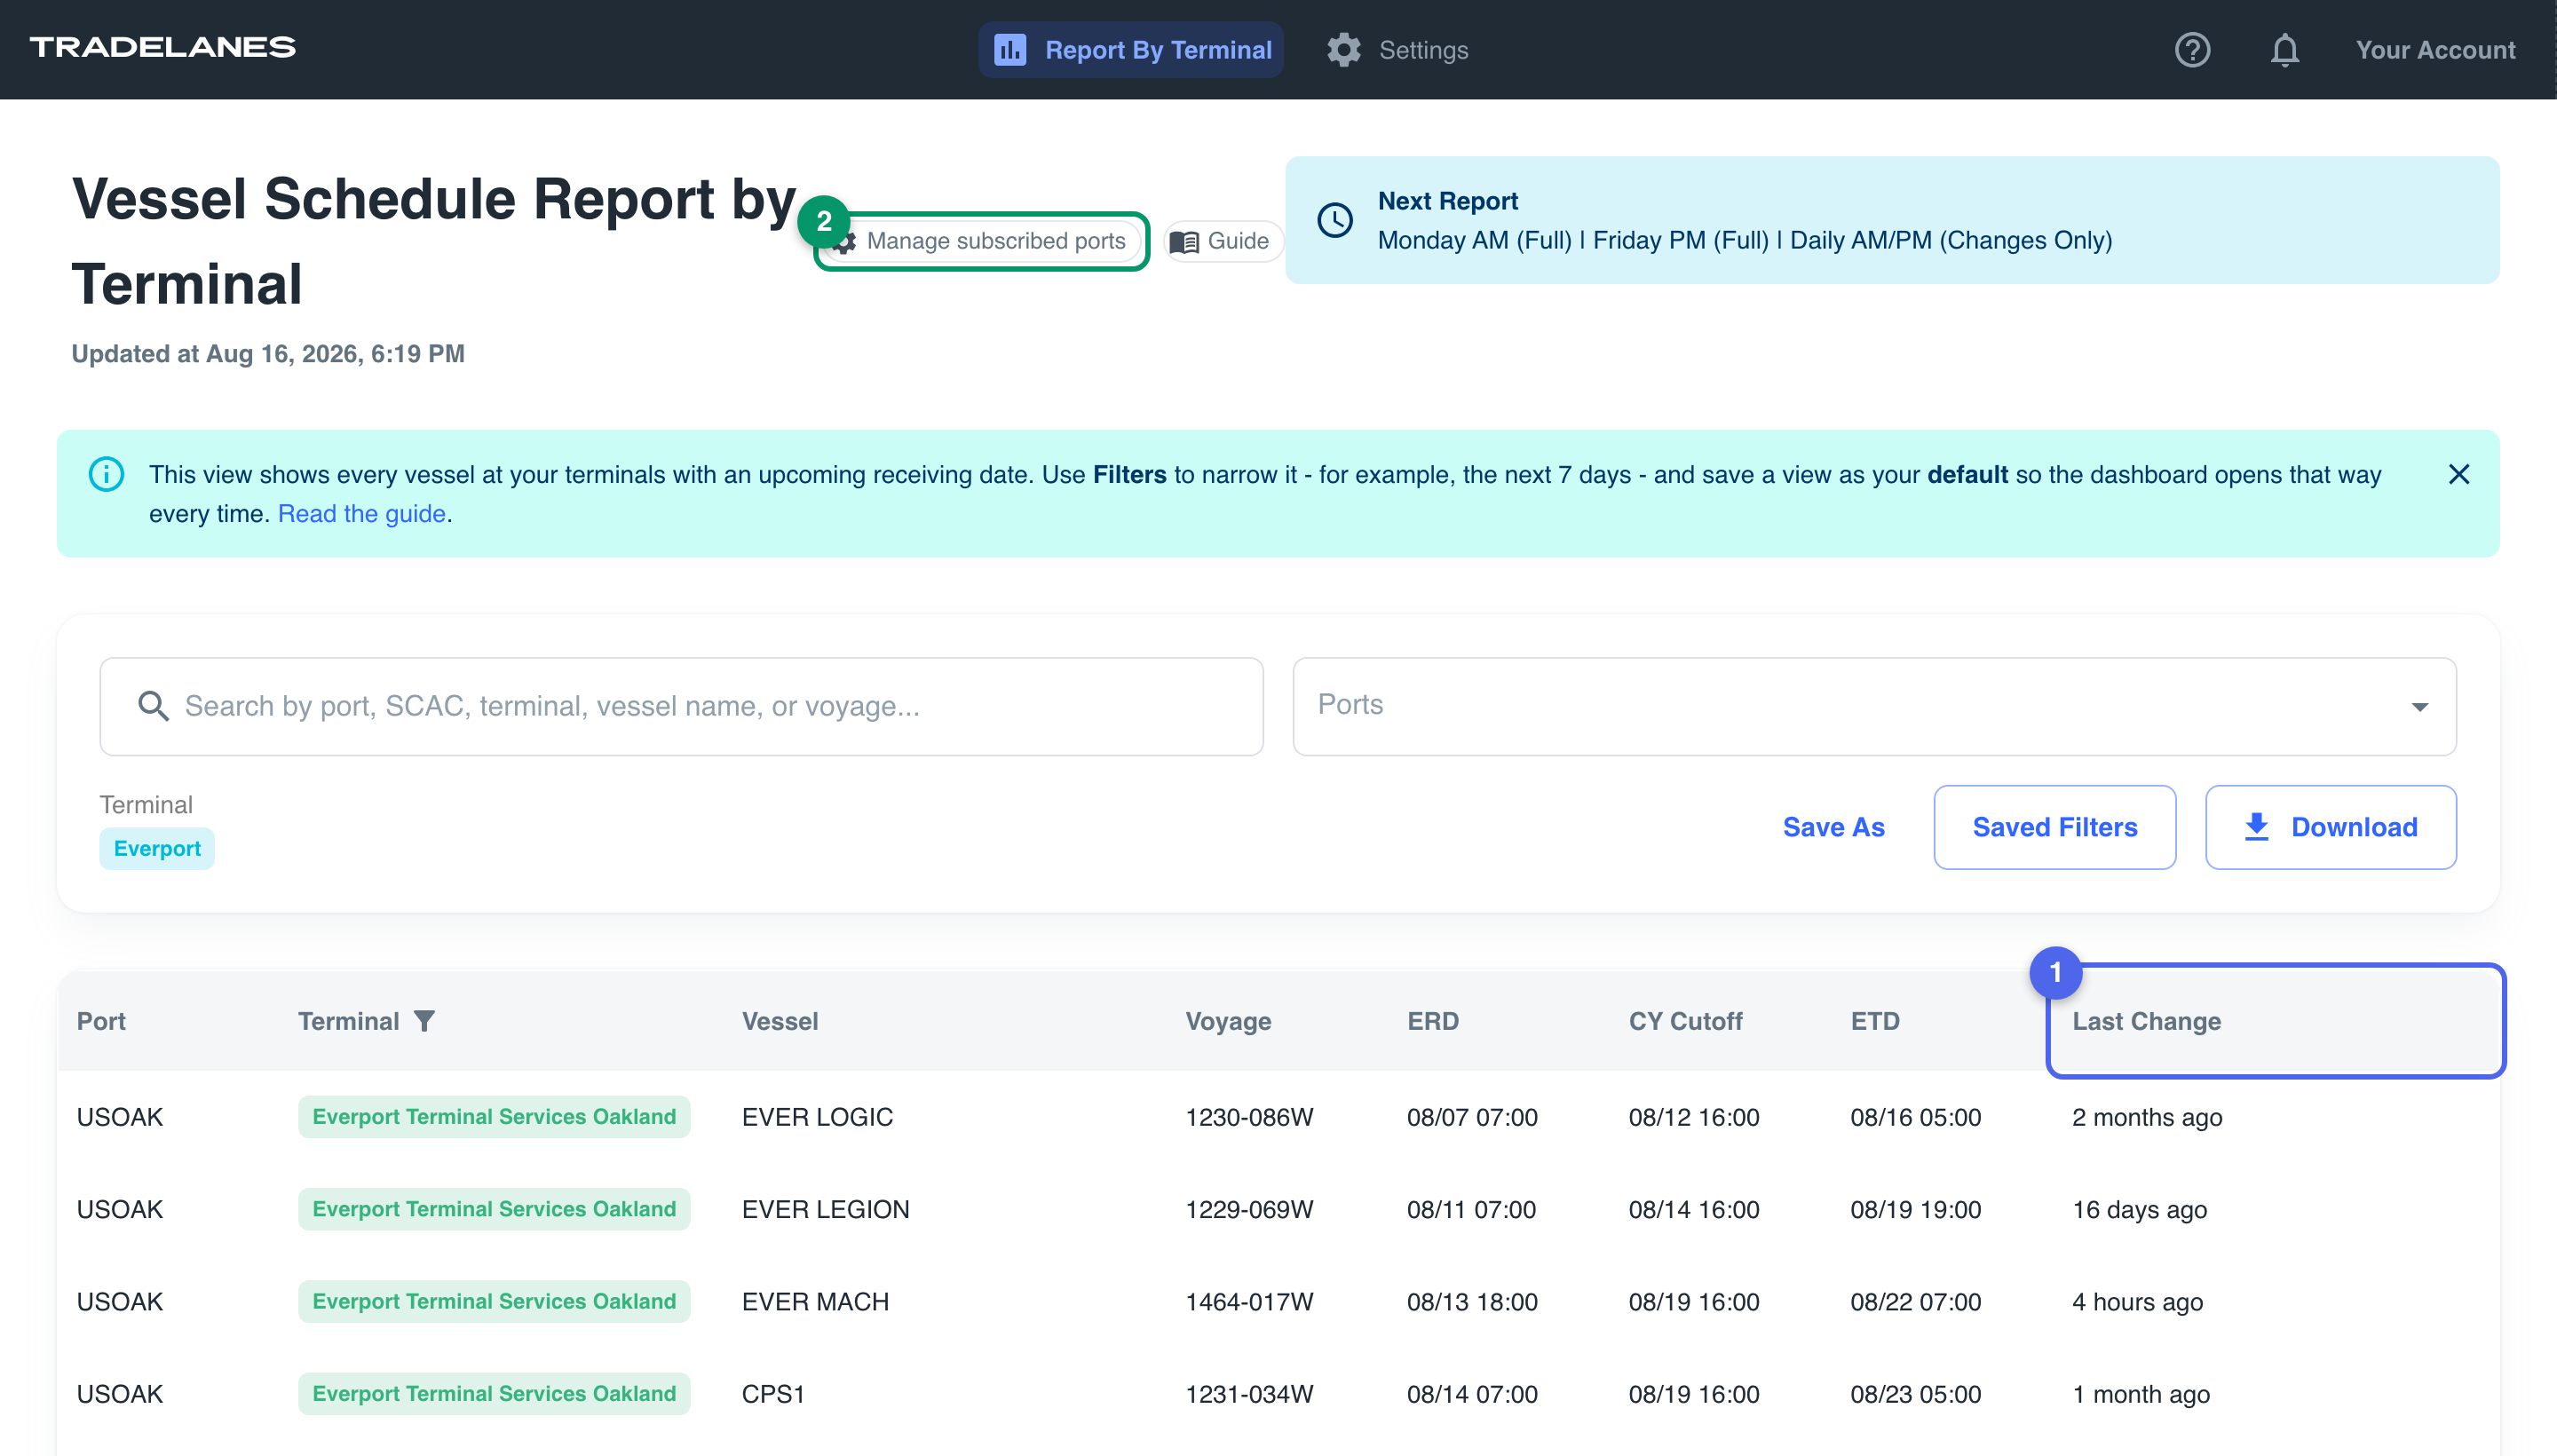This screenshot has height=1456, width=2557.
Task: Click the info circle icon in banner
Action: 106,474
